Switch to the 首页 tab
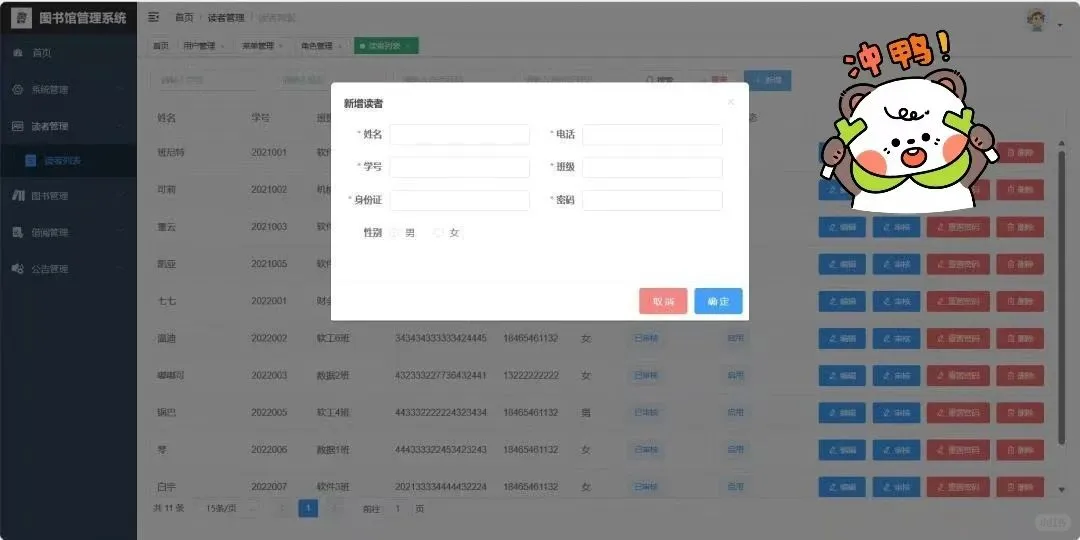1080x540 pixels. click(160, 46)
